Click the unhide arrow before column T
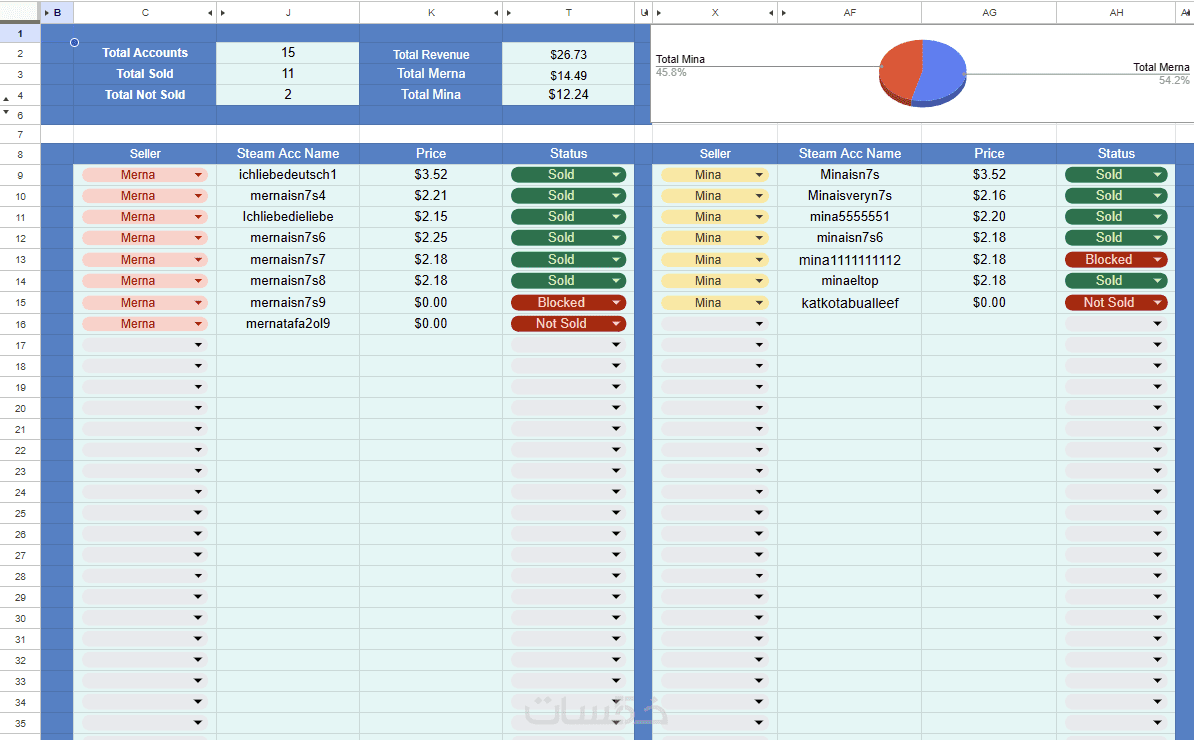The image size is (1194, 740). 509,13
